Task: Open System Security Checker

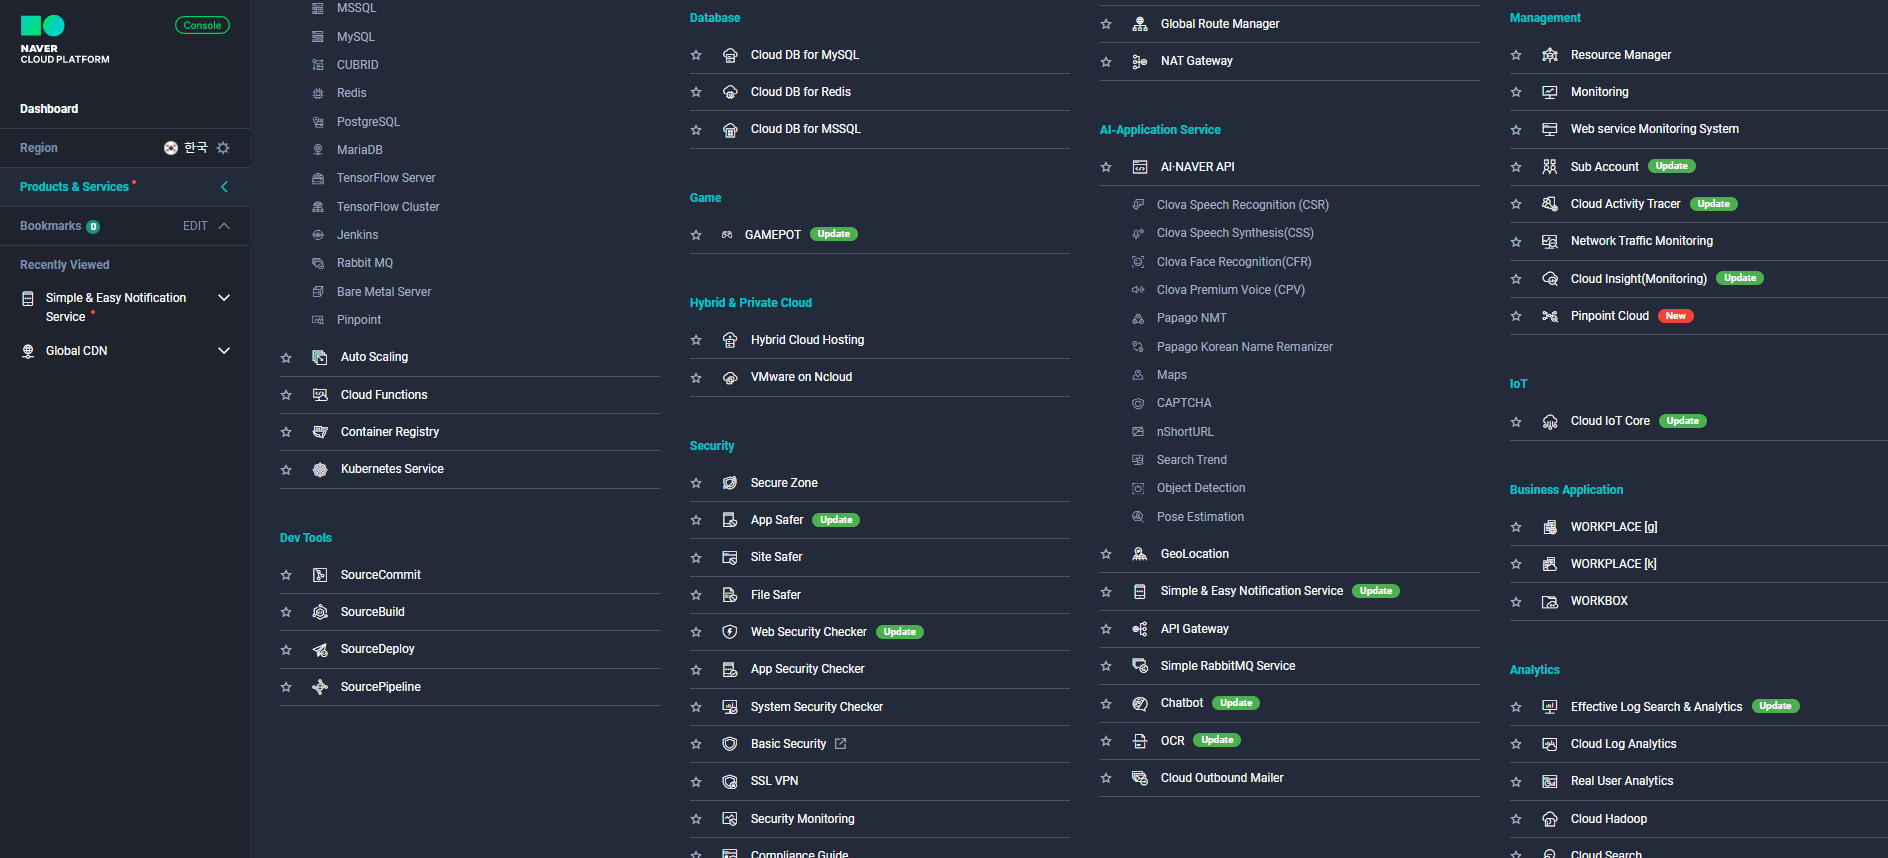Action: (817, 707)
